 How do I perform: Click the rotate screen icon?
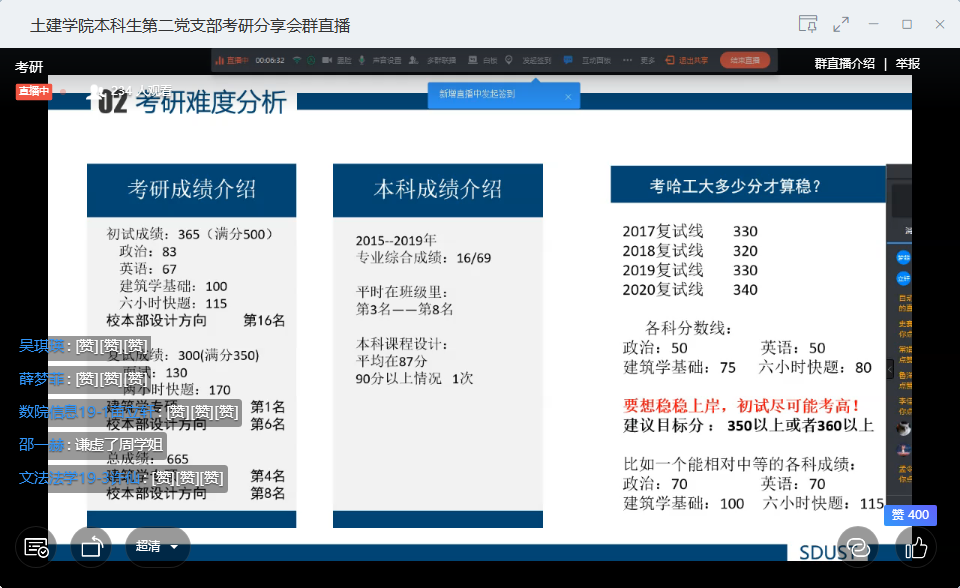pos(91,547)
